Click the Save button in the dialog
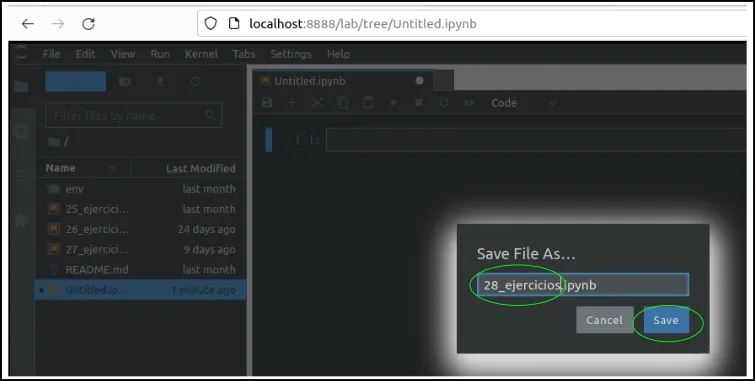This screenshot has width=755, height=381. pyautogui.click(x=666, y=320)
